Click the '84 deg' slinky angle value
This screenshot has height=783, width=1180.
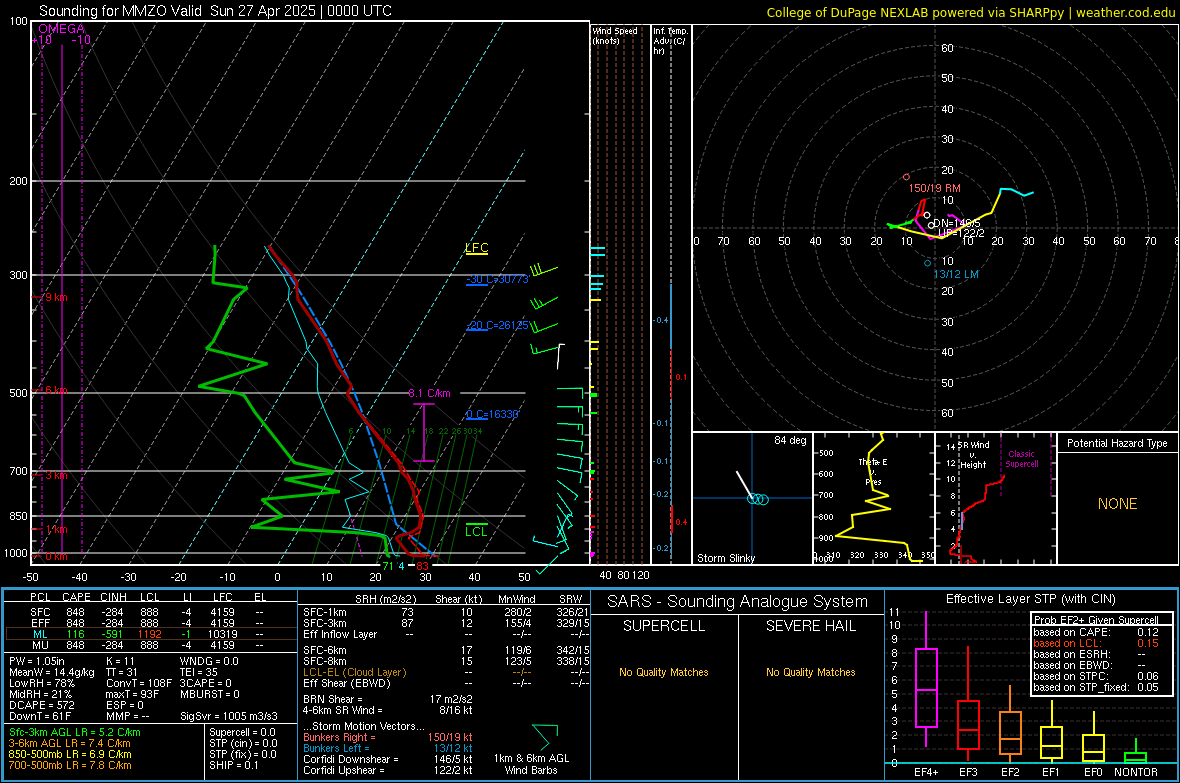click(790, 440)
